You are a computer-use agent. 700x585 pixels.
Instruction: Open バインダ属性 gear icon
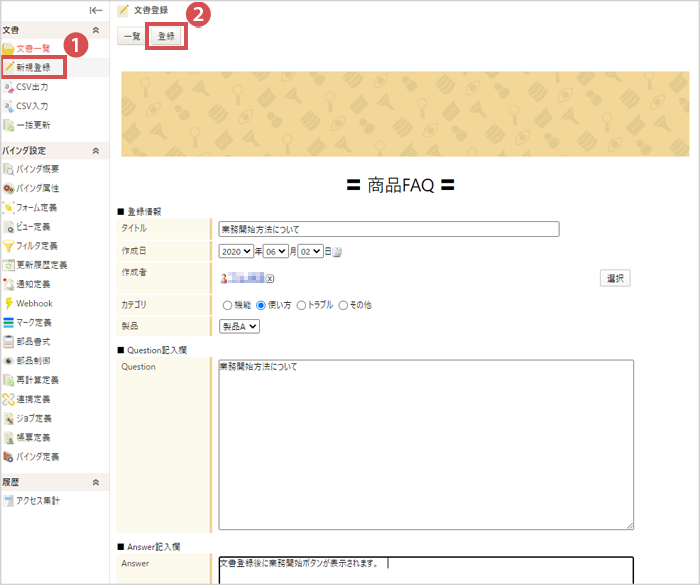[8, 188]
